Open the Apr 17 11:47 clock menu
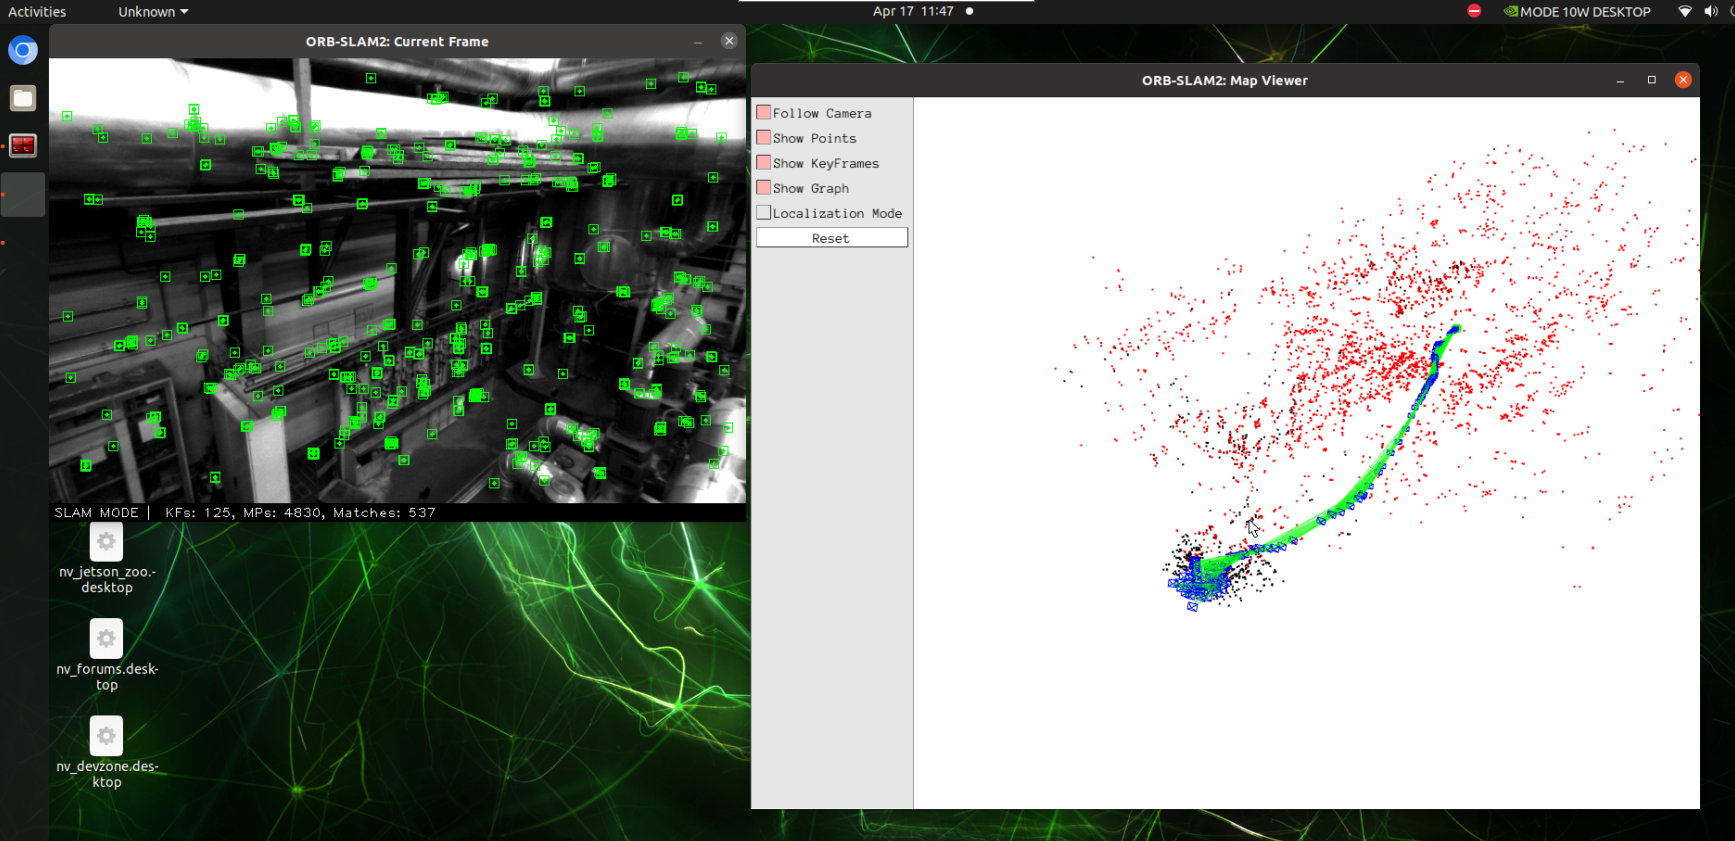This screenshot has height=841, width=1735. point(913,12)
